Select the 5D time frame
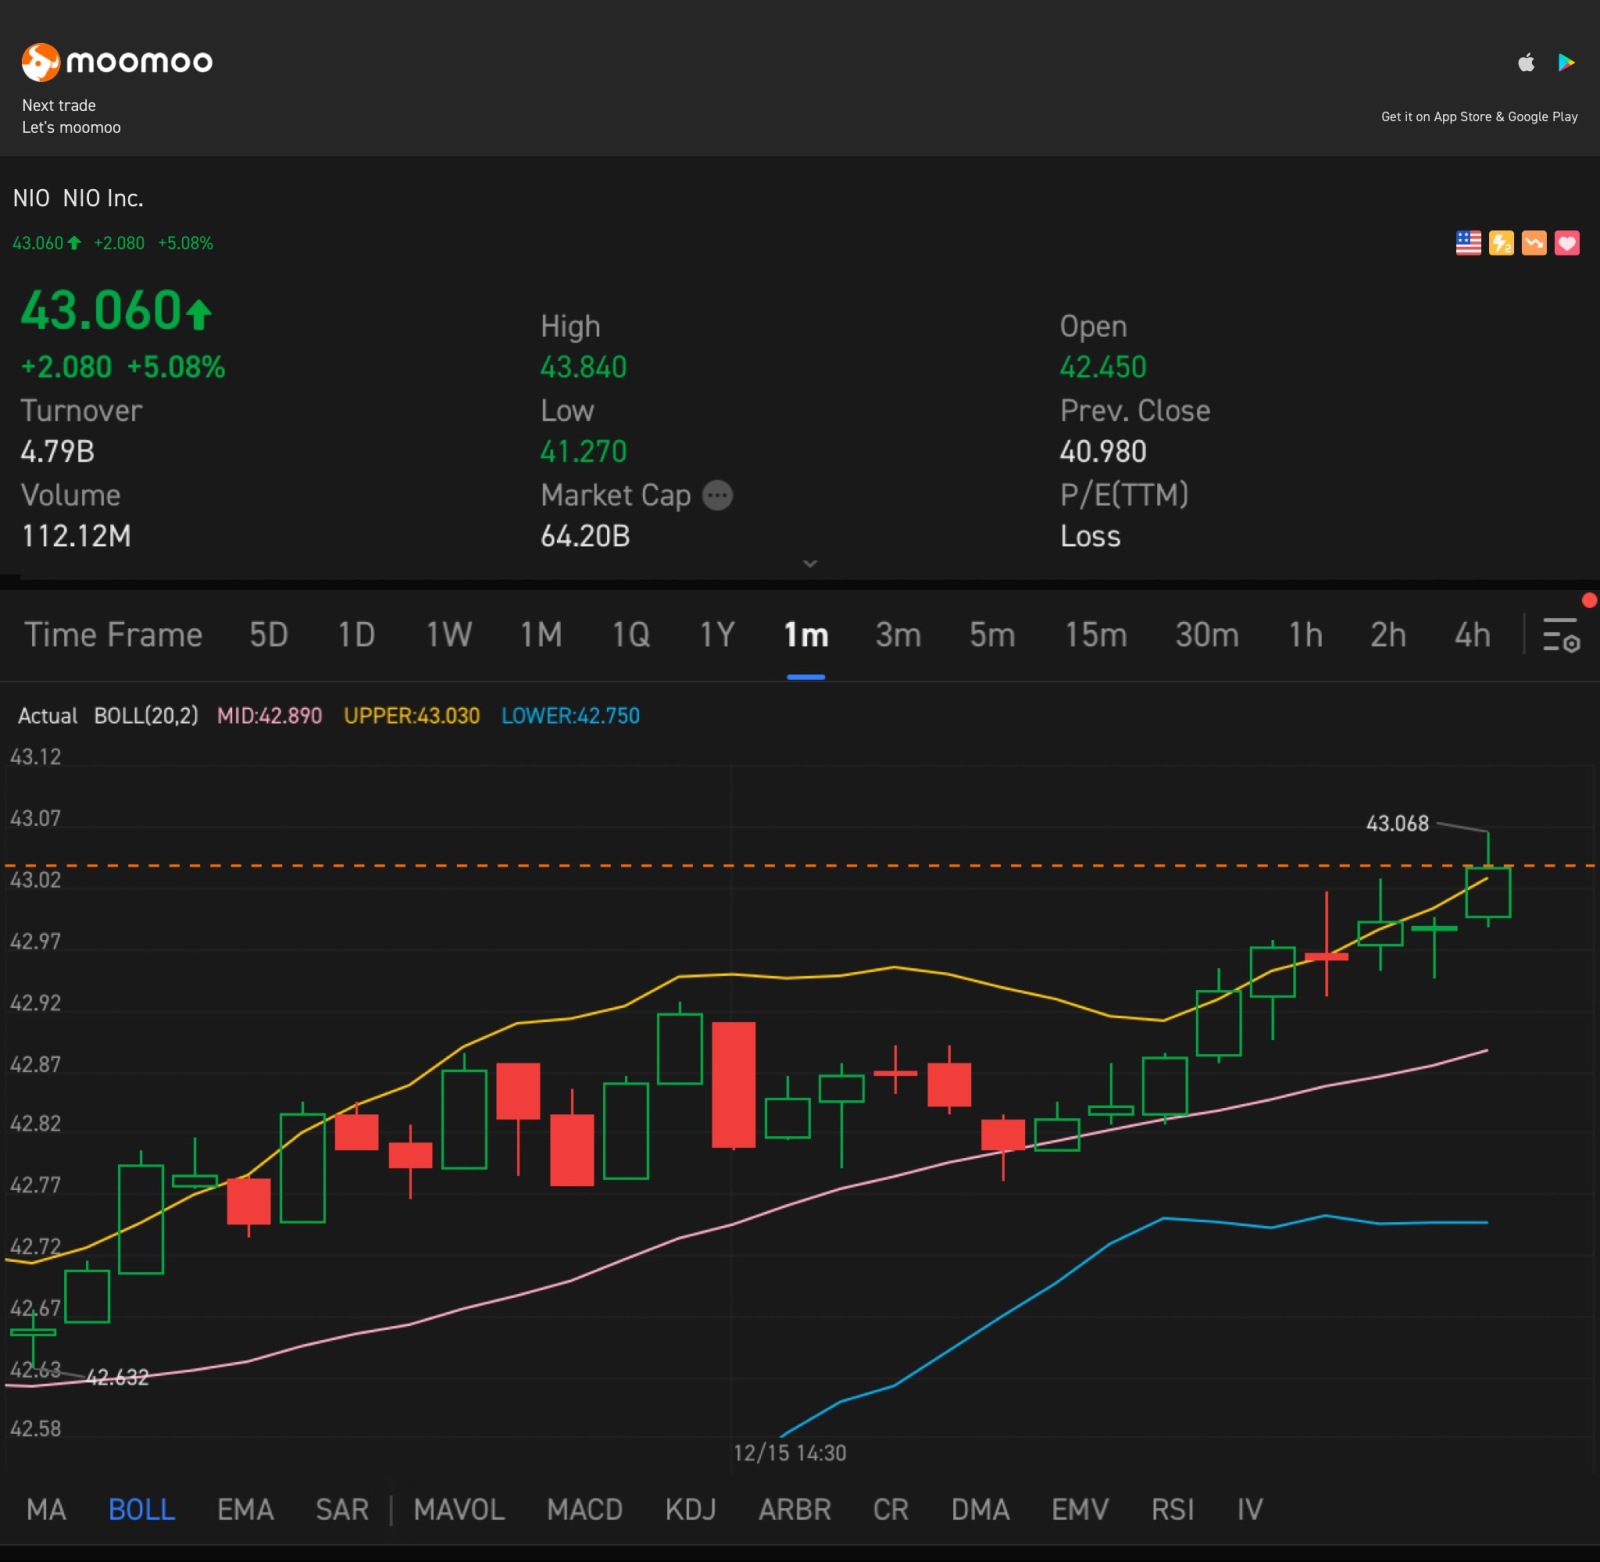 click(x=269, y=635)
